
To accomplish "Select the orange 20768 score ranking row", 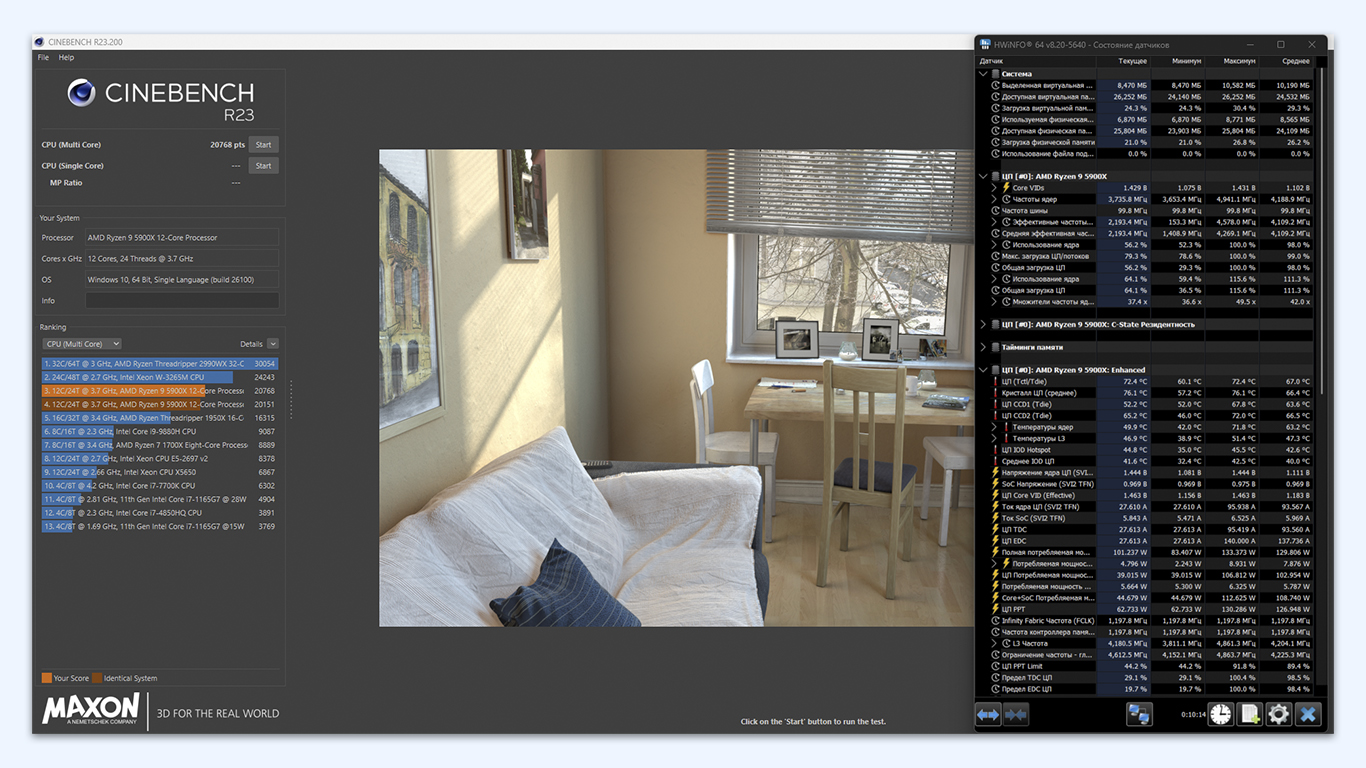I will pyautogui.click(x=160, y=391).
